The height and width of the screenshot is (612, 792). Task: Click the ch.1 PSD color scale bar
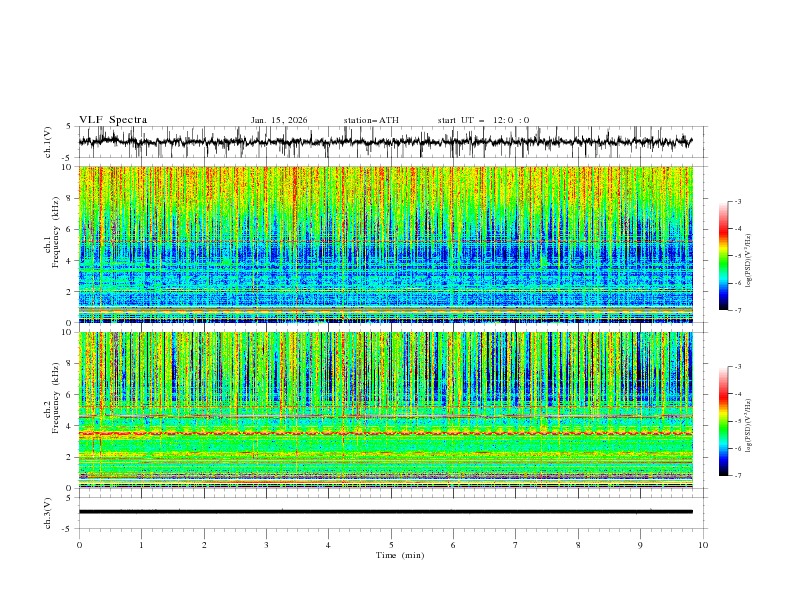(x=723, y=256)
